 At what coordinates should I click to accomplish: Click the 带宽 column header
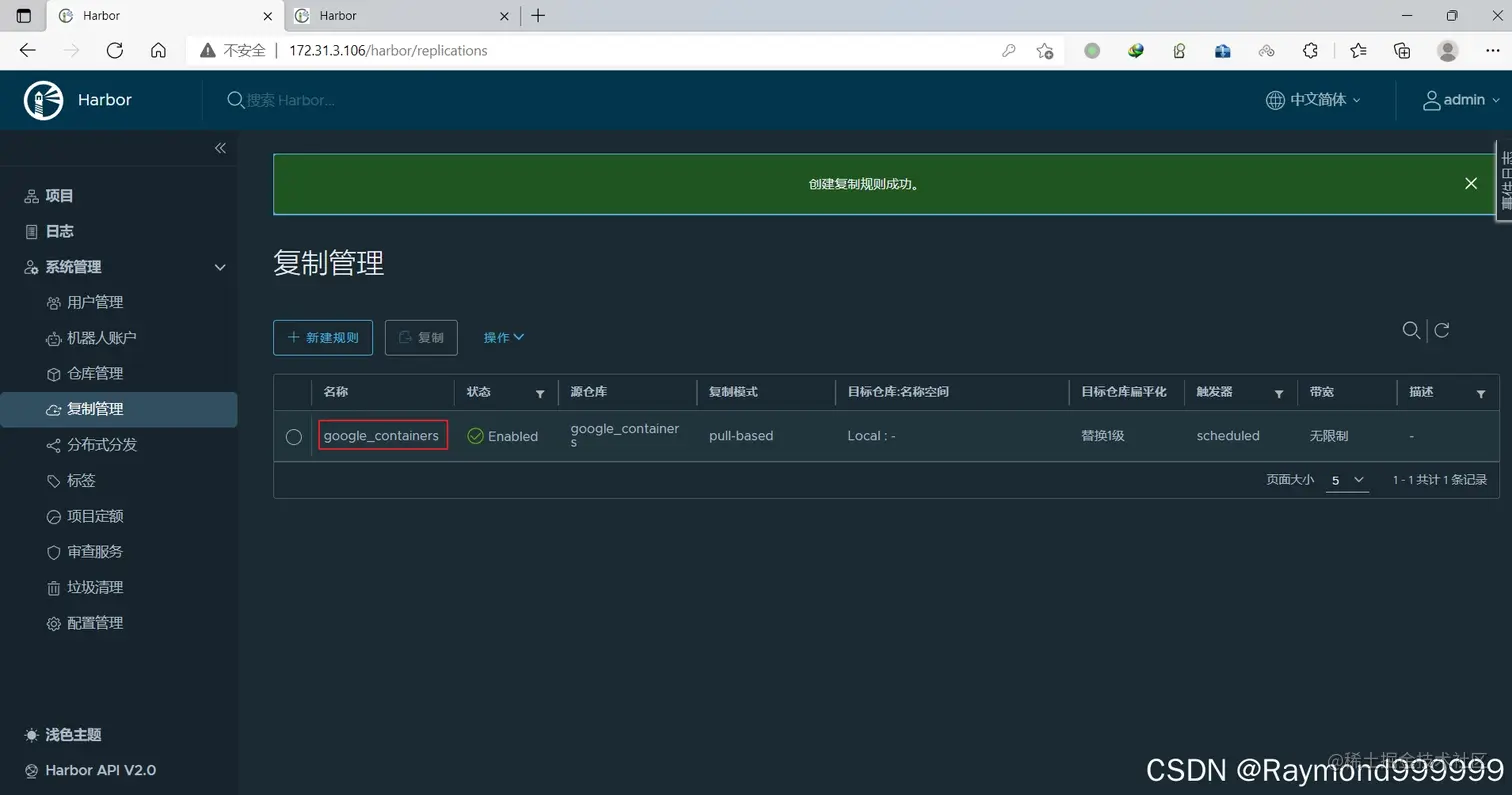point(1322,392)
